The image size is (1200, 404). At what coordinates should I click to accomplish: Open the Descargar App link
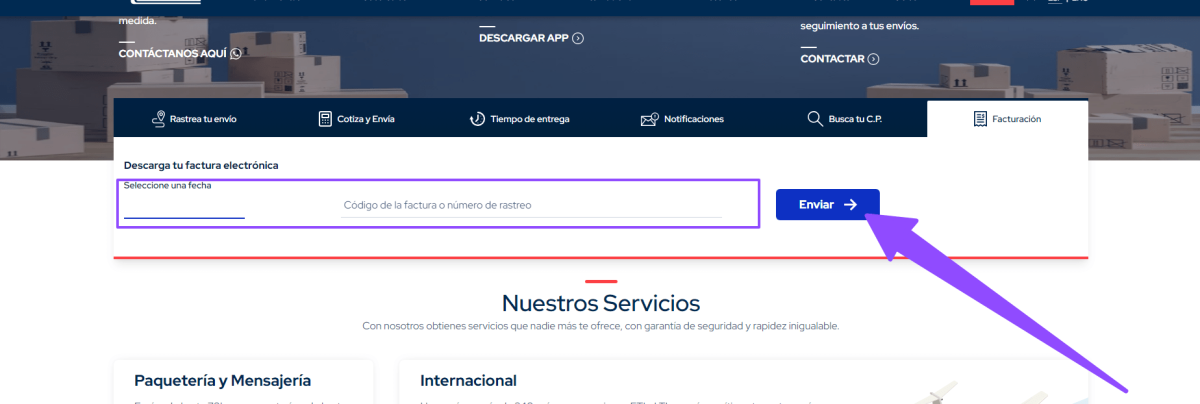point(523,38)
